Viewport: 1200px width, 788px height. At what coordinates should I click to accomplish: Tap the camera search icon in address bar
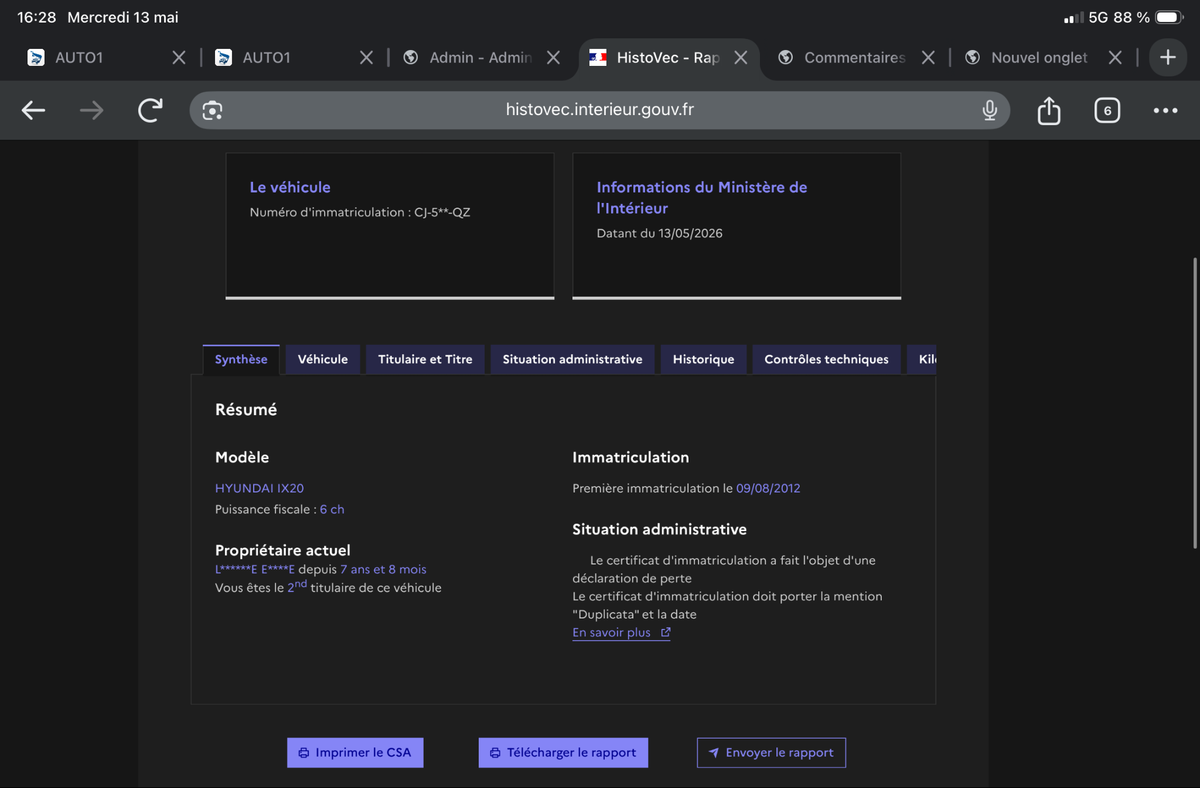click(212, 110)
